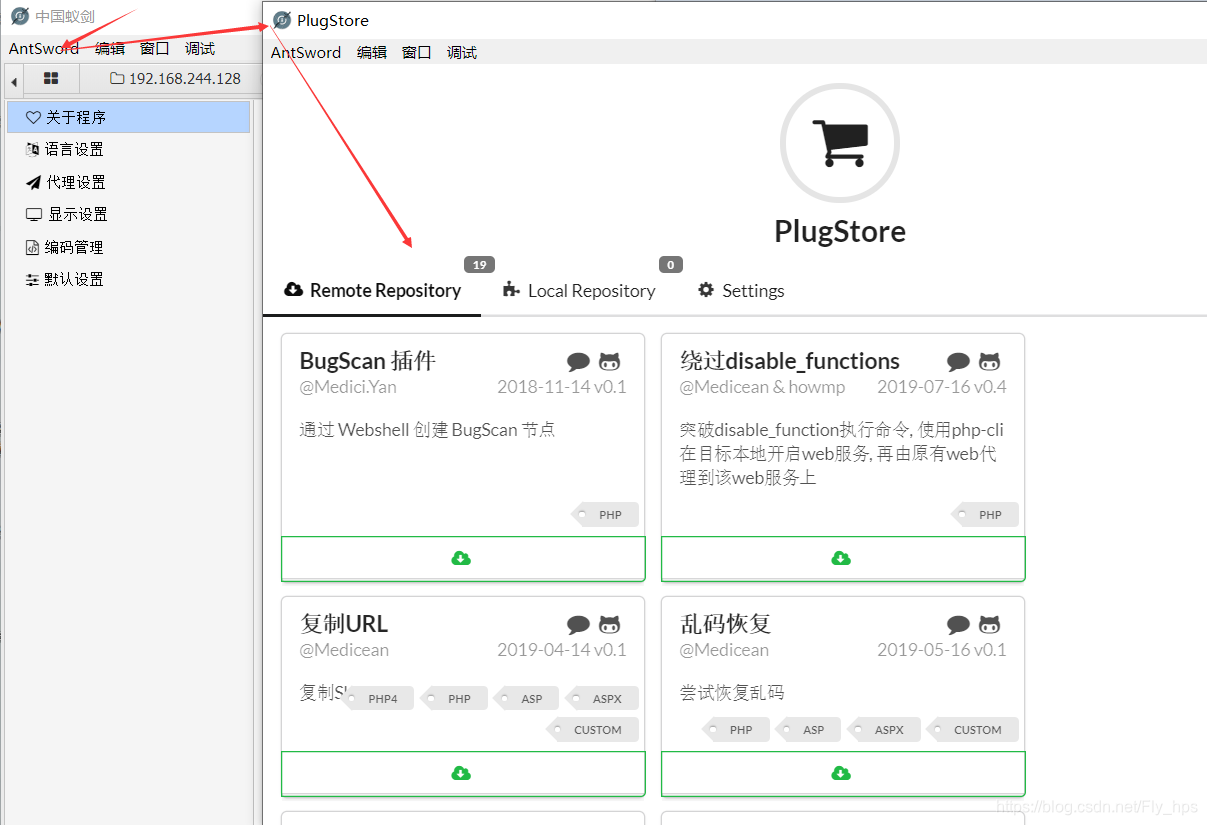Click PHP tag on BugScan 插件 card
Viewport: 1207px width, 825px height.
(x=606, y=515)
